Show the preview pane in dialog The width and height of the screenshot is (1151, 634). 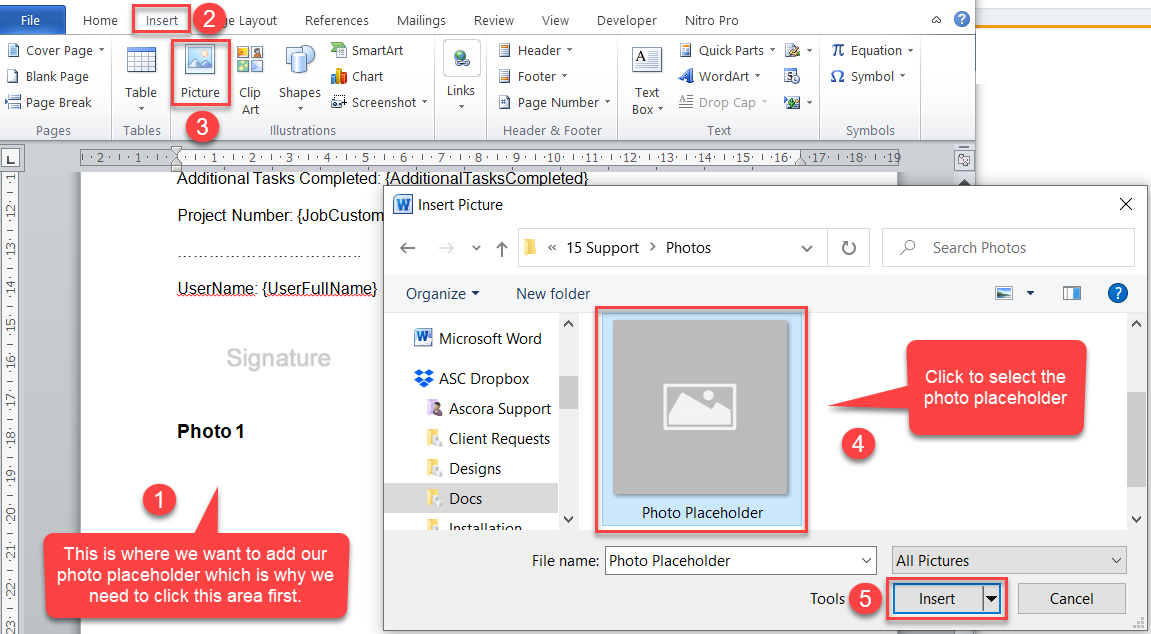tap(1072, 293)
